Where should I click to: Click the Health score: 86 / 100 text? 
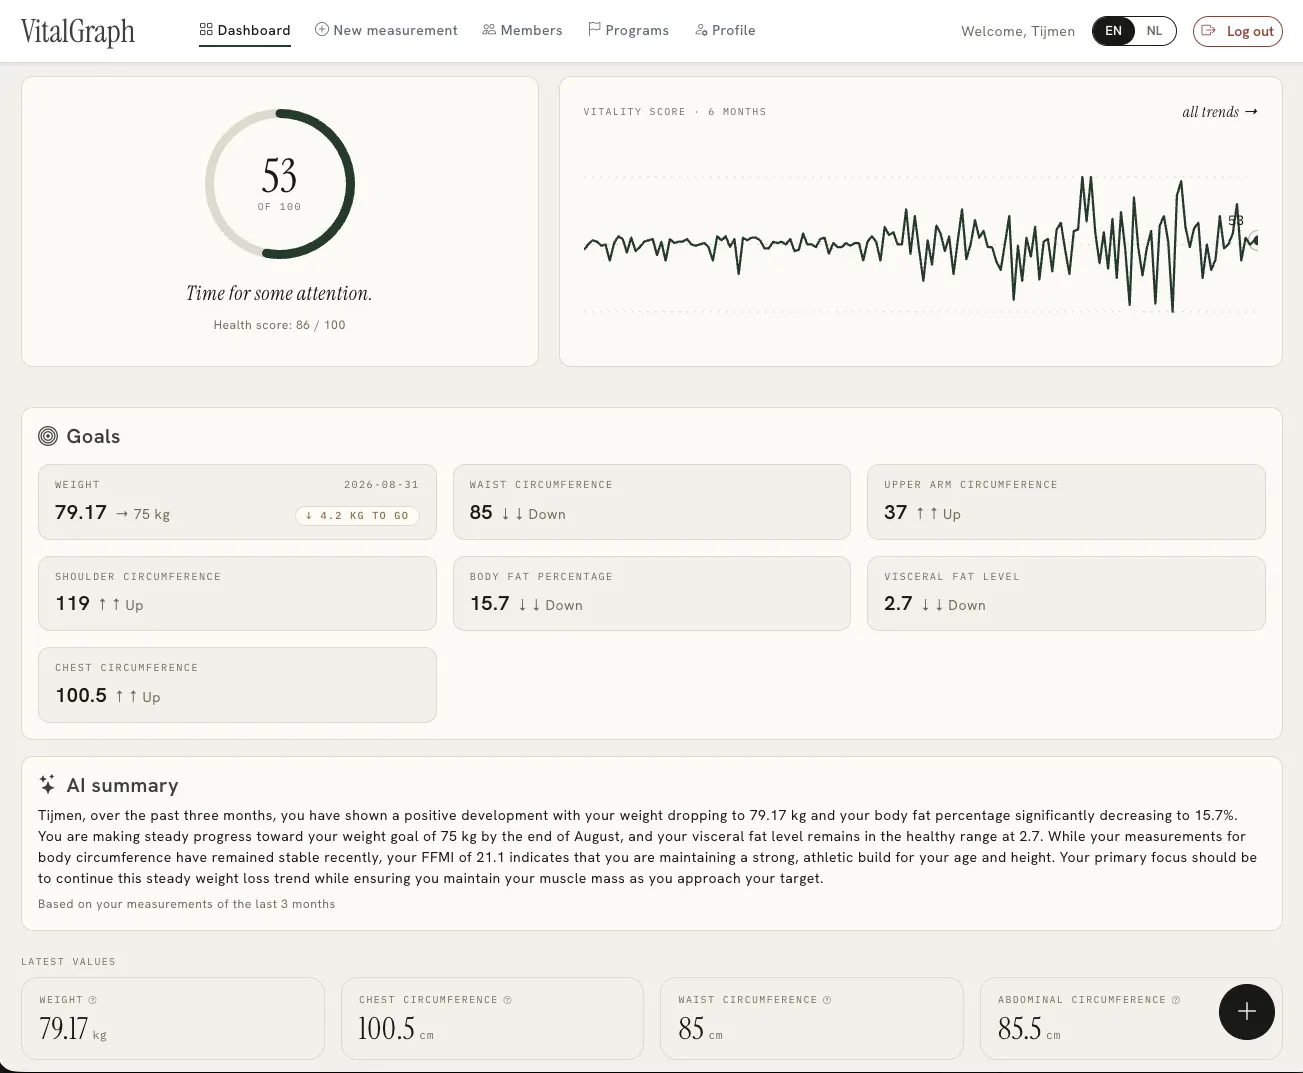click(280, 325)
